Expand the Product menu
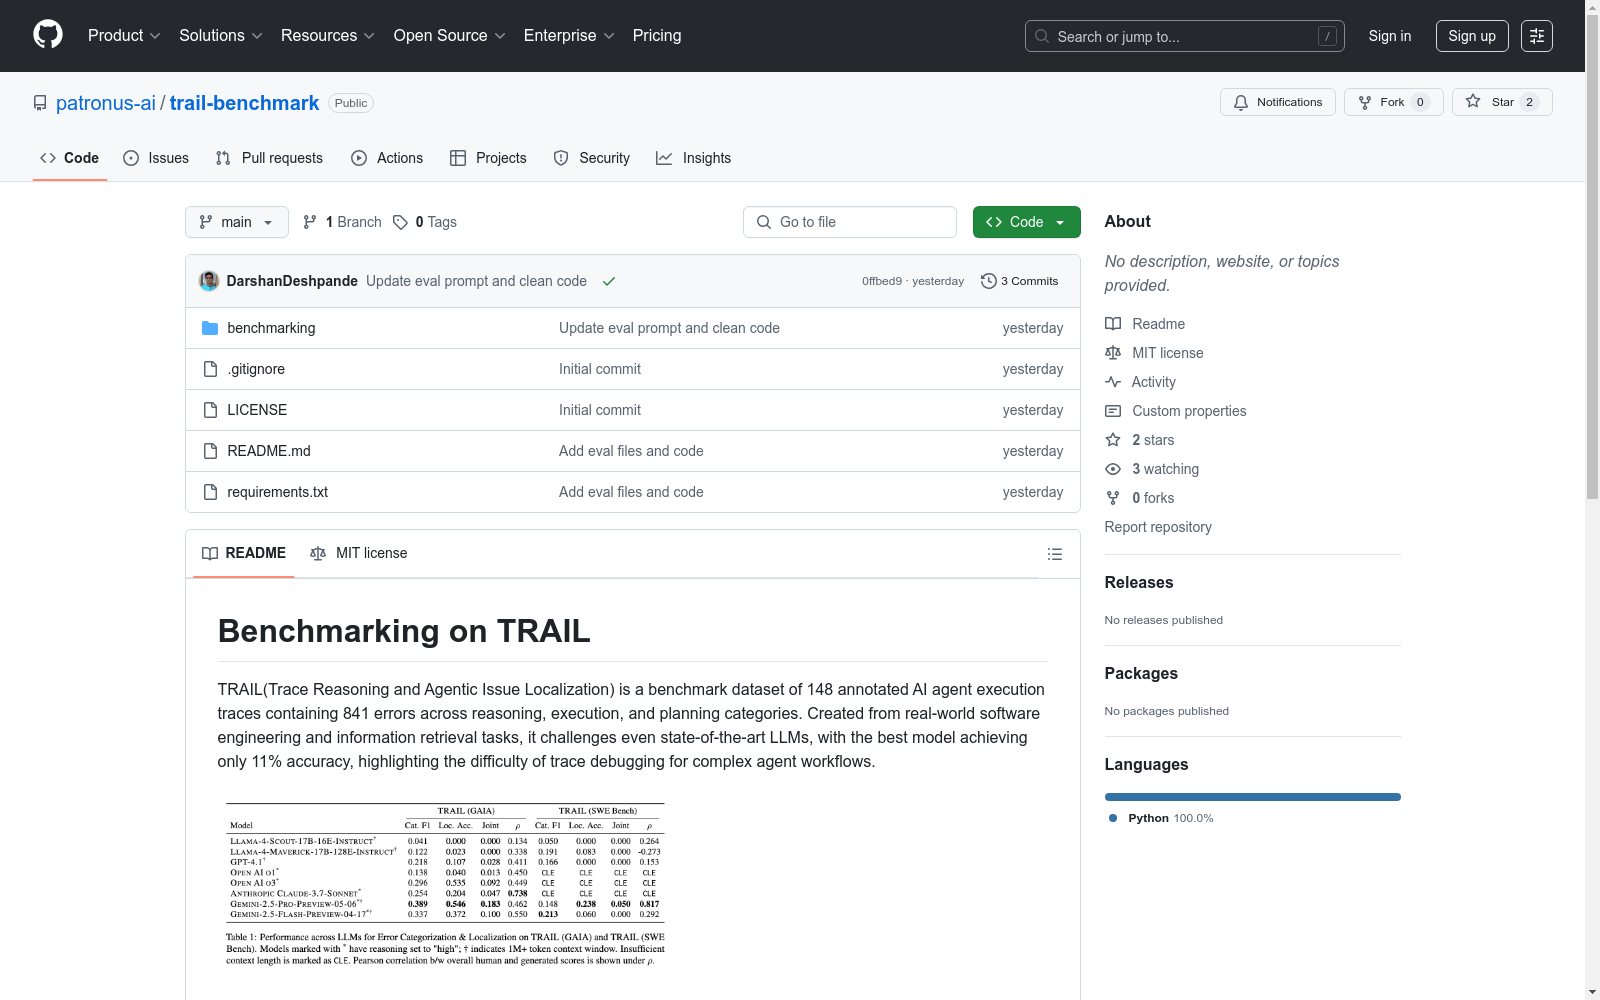Viewport: 1600px width, 1000px height. [124, 36]
